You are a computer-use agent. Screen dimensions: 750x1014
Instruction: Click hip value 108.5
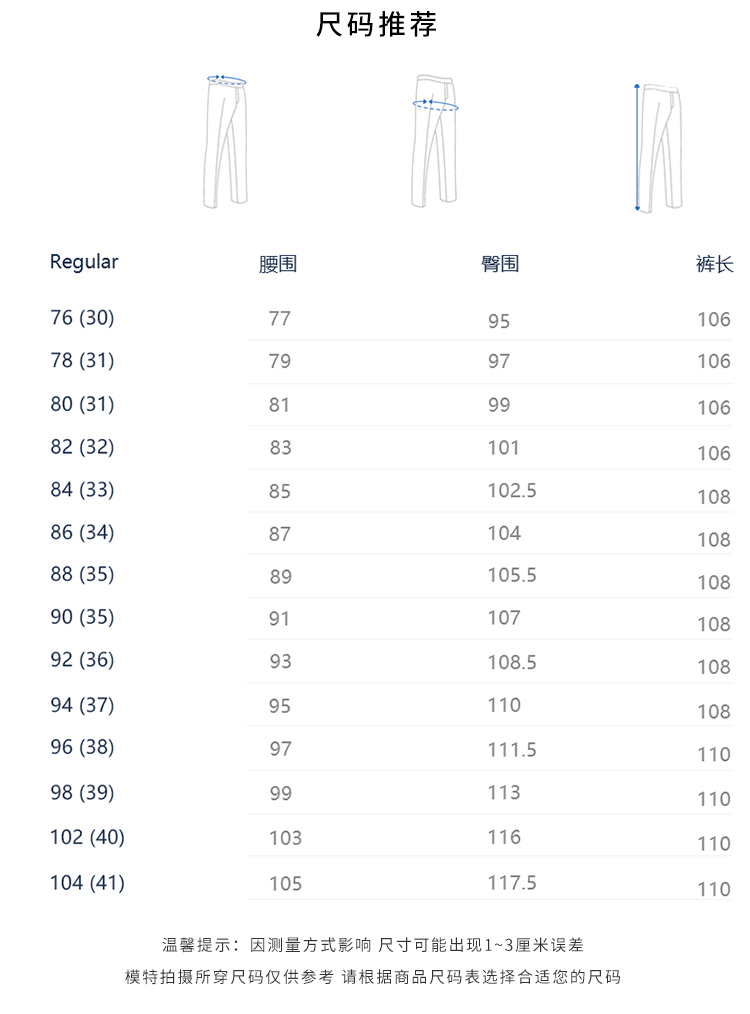(x=512, y=662)
